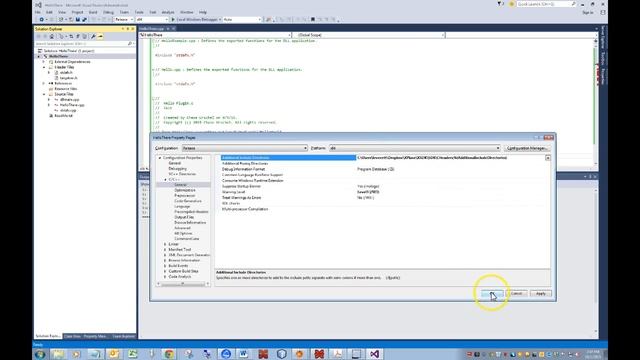The width and height of the screenshot is (640, 360).
Task: Open the Solution Configurations dropdown showing Release
Action: 124,20
